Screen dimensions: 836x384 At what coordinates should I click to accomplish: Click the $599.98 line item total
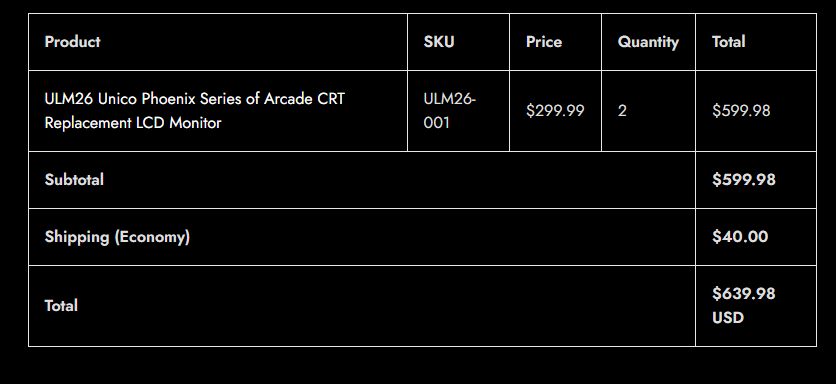(741, 111)
